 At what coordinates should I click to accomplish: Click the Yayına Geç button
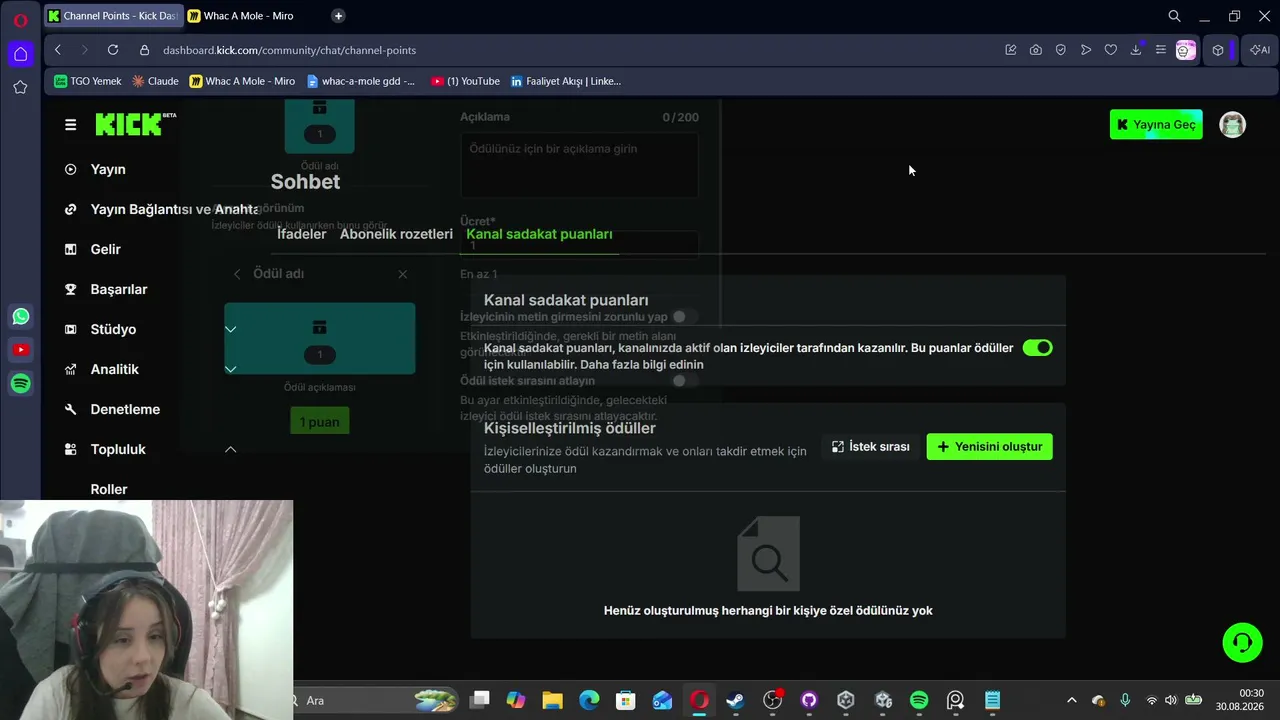coord(1156,124)
